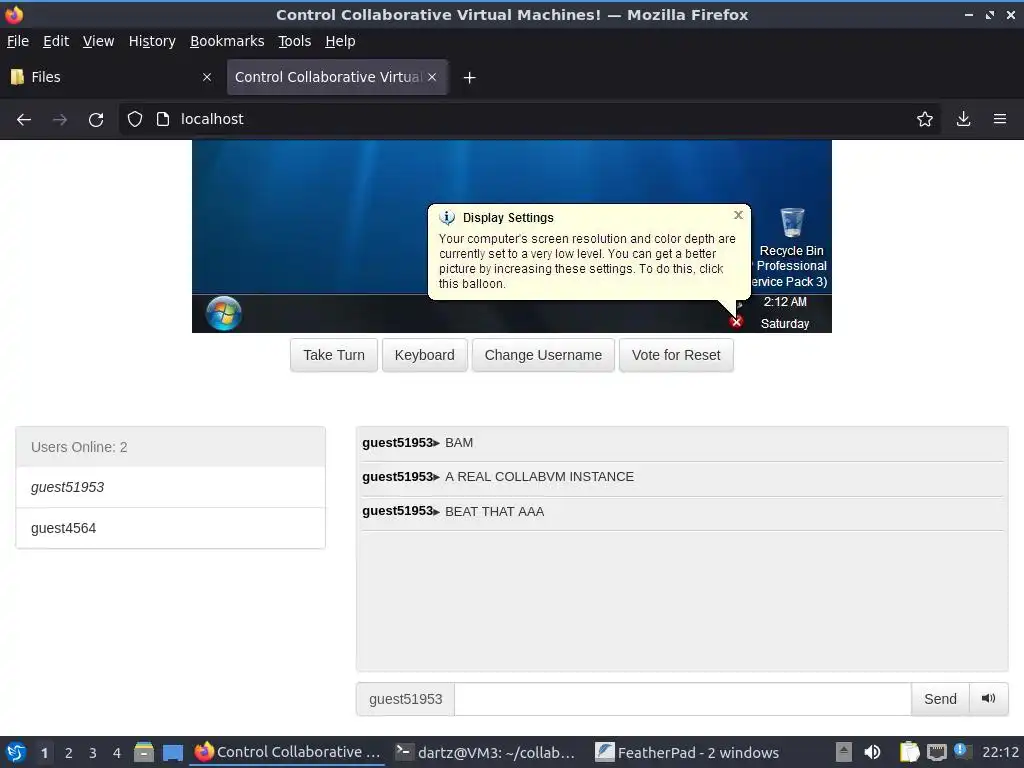Click the Control Collaborative Firefox taskbar item

pos(287,752)
